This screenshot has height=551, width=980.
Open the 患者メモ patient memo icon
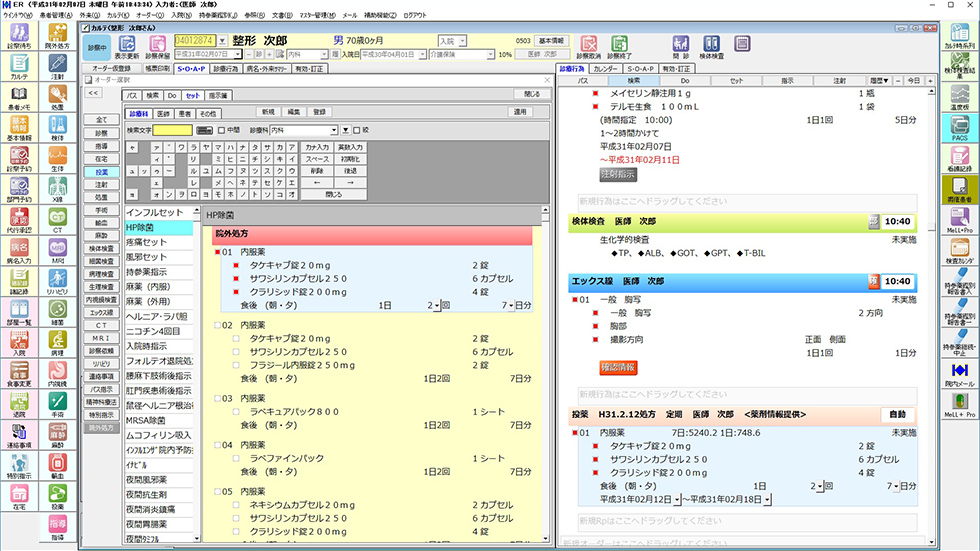19,97
